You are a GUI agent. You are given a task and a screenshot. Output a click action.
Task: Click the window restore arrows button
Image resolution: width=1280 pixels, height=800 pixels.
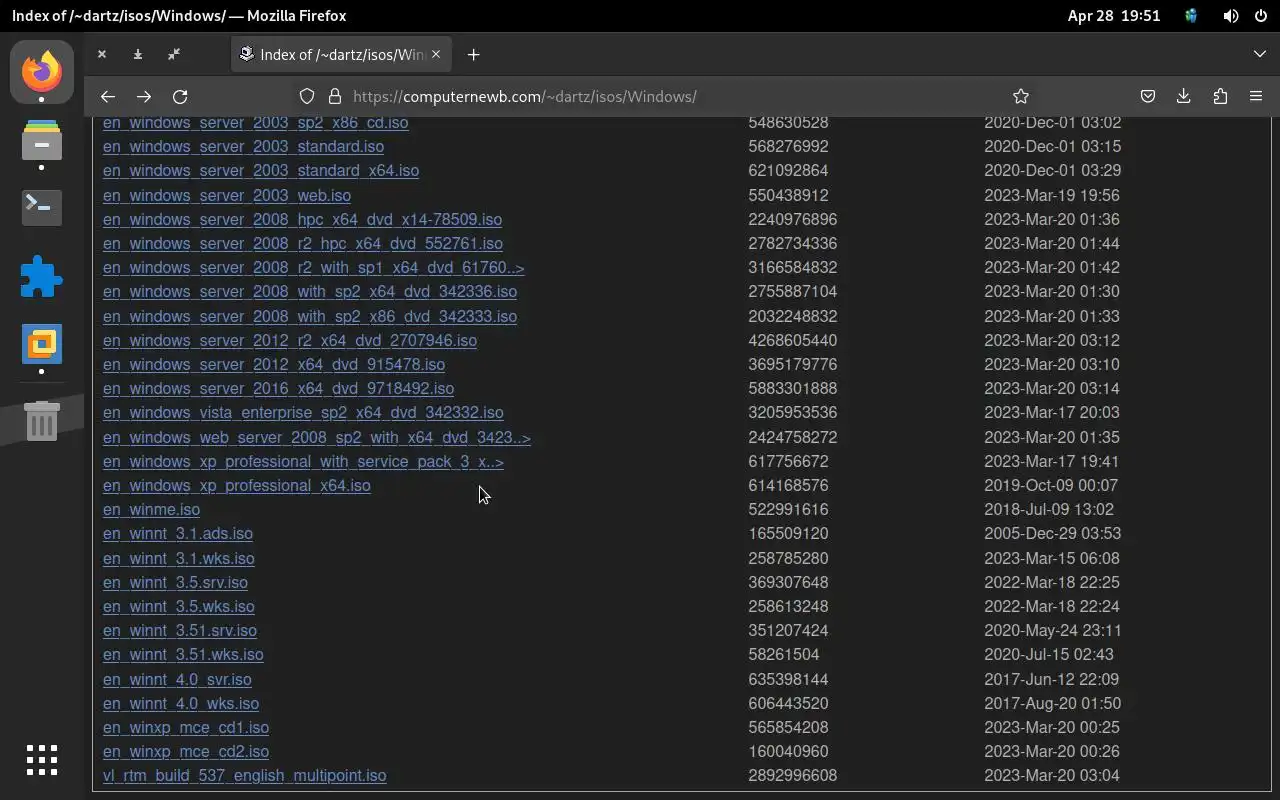[x=174, y=54]
